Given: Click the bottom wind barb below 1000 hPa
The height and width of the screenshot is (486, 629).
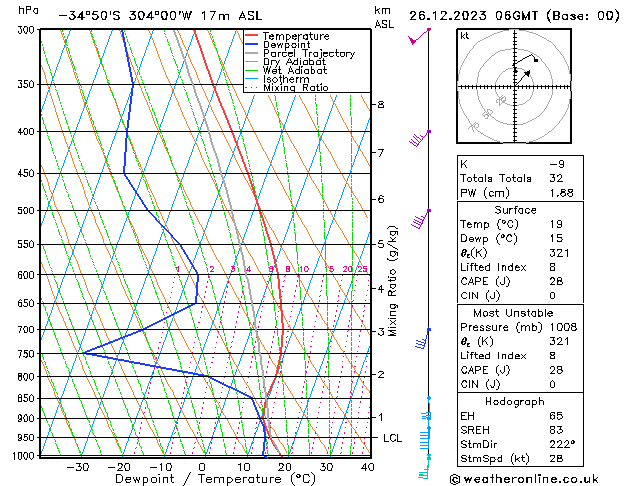Looking at the screenshot, I should [x=424, y=467].
